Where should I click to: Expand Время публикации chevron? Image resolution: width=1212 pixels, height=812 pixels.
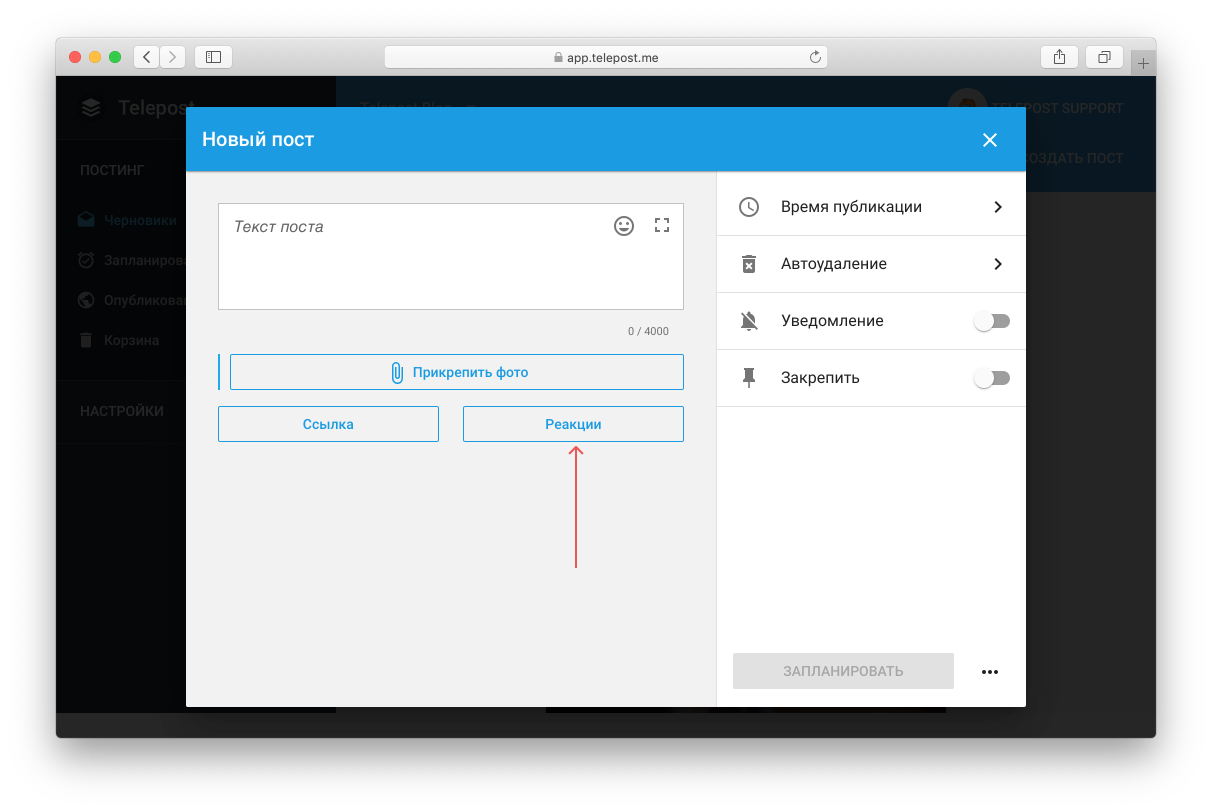(x=998, y=207)
